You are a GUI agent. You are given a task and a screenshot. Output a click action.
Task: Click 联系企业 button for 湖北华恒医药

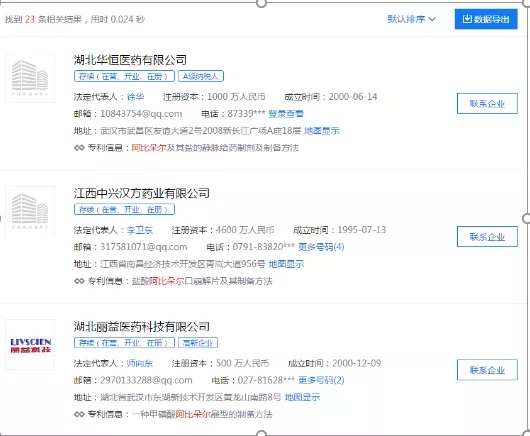point(487,103)
